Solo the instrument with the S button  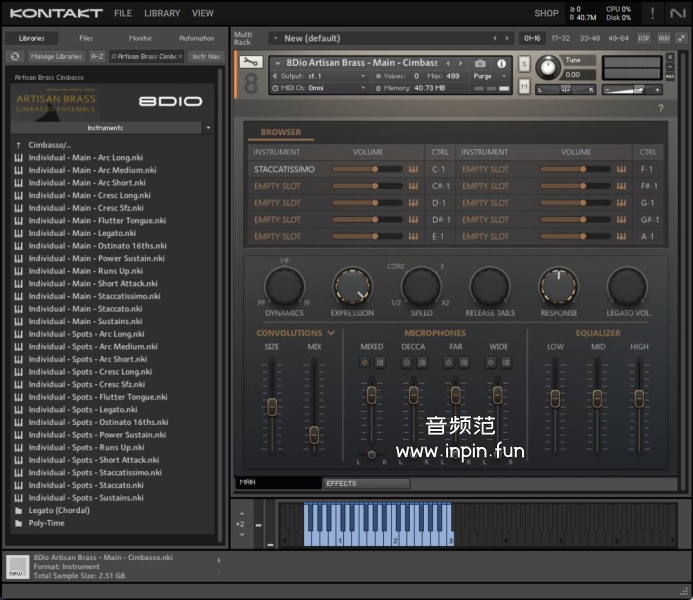point(524,65)
